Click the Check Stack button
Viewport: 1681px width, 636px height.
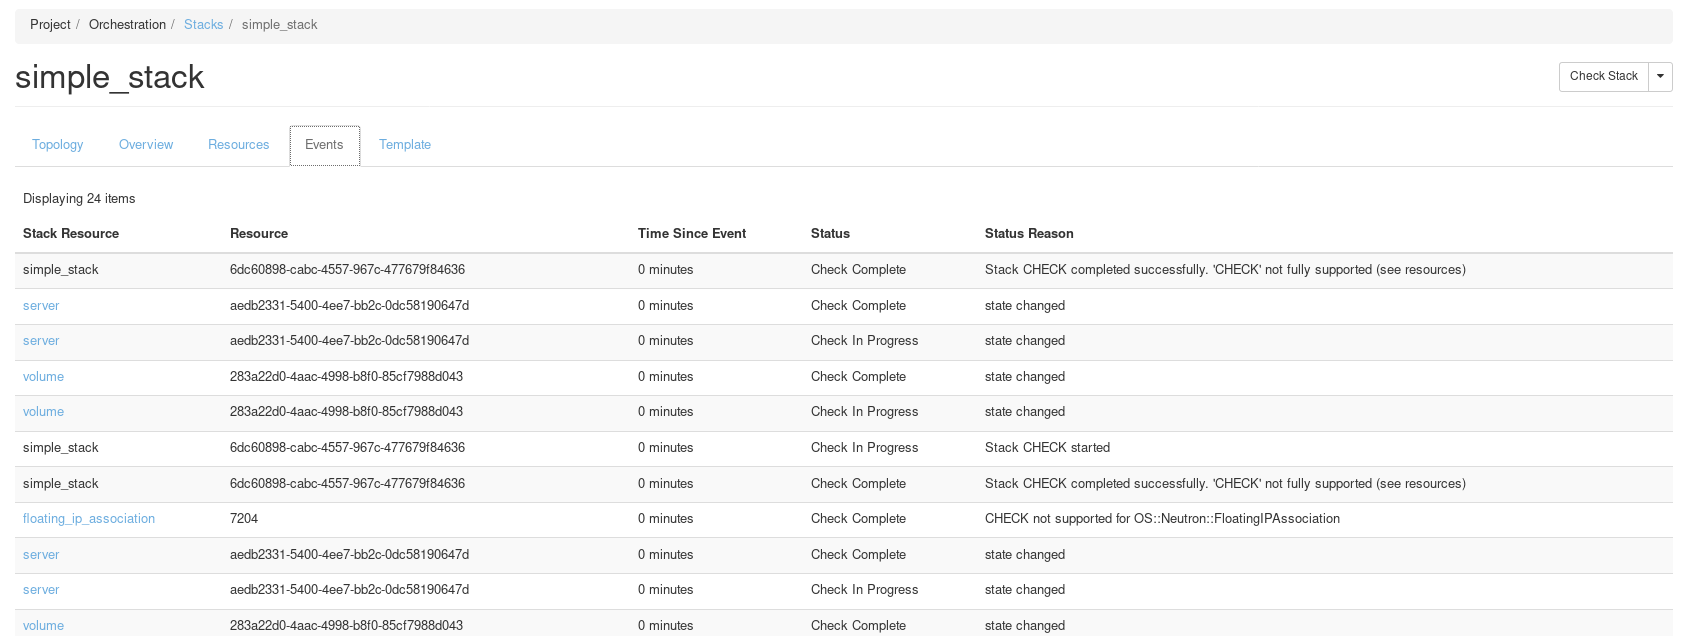tap(1603, 76)
